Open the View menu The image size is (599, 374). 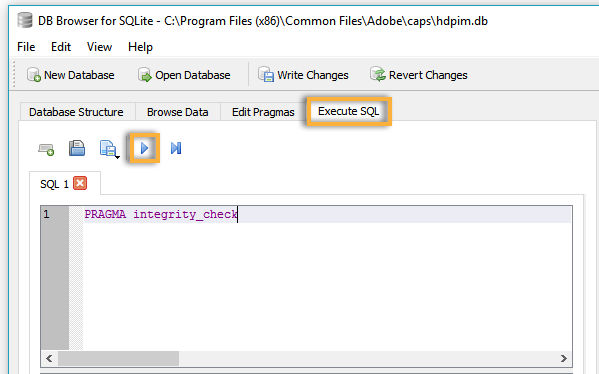pyautogui.click(x=99, y=47)
